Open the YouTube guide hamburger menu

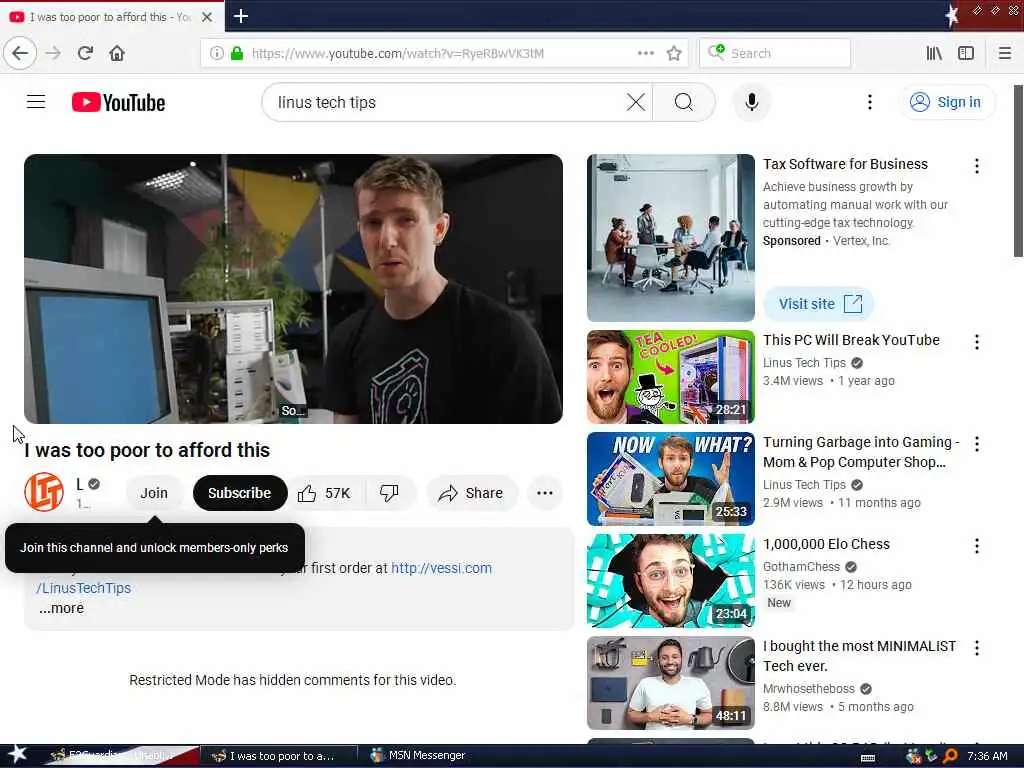(x=36, y=102)
